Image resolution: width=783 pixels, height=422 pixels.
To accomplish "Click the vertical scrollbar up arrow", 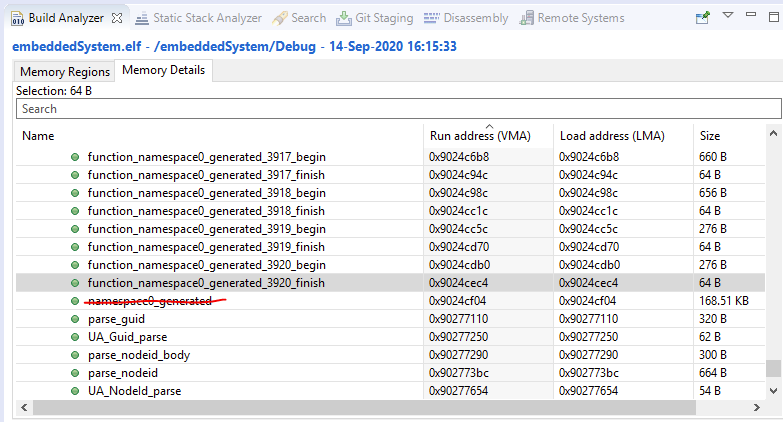I will coord(774,133).
